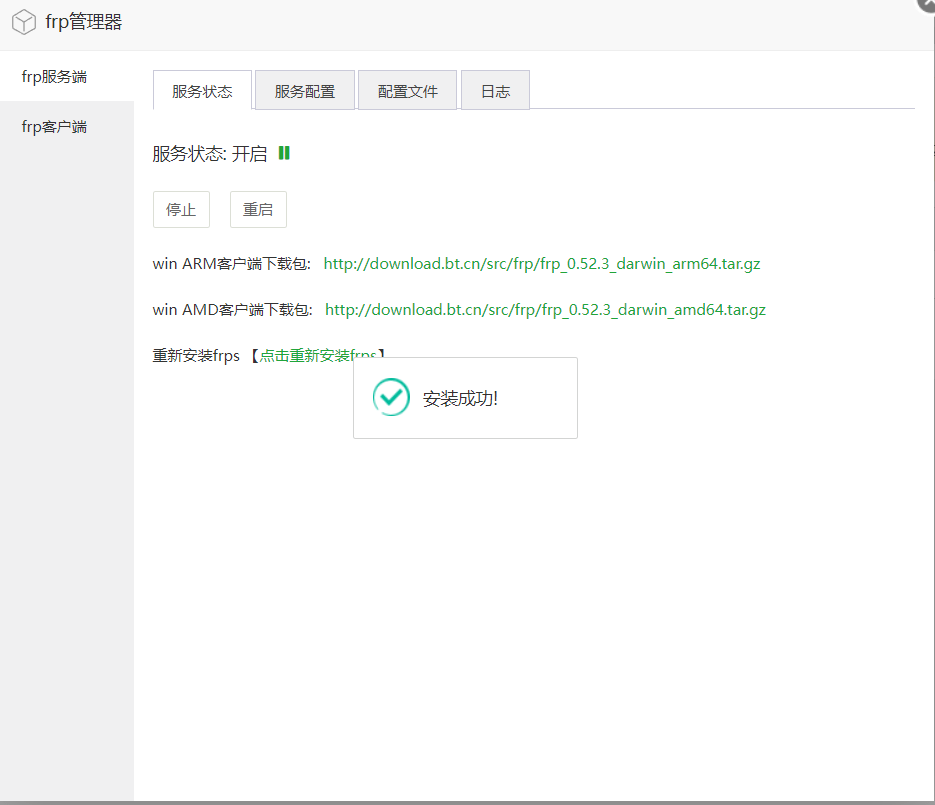The height and width of the screenshot is (805, 935).
Task: Click the 安装成功! notification message
Action: click(460, 399)
